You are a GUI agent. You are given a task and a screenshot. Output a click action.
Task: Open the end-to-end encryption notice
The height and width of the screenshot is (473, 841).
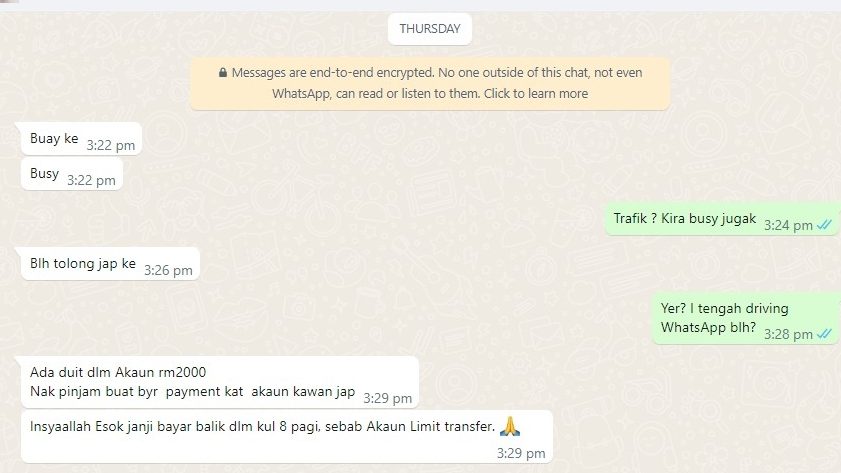tap(430, 83)
